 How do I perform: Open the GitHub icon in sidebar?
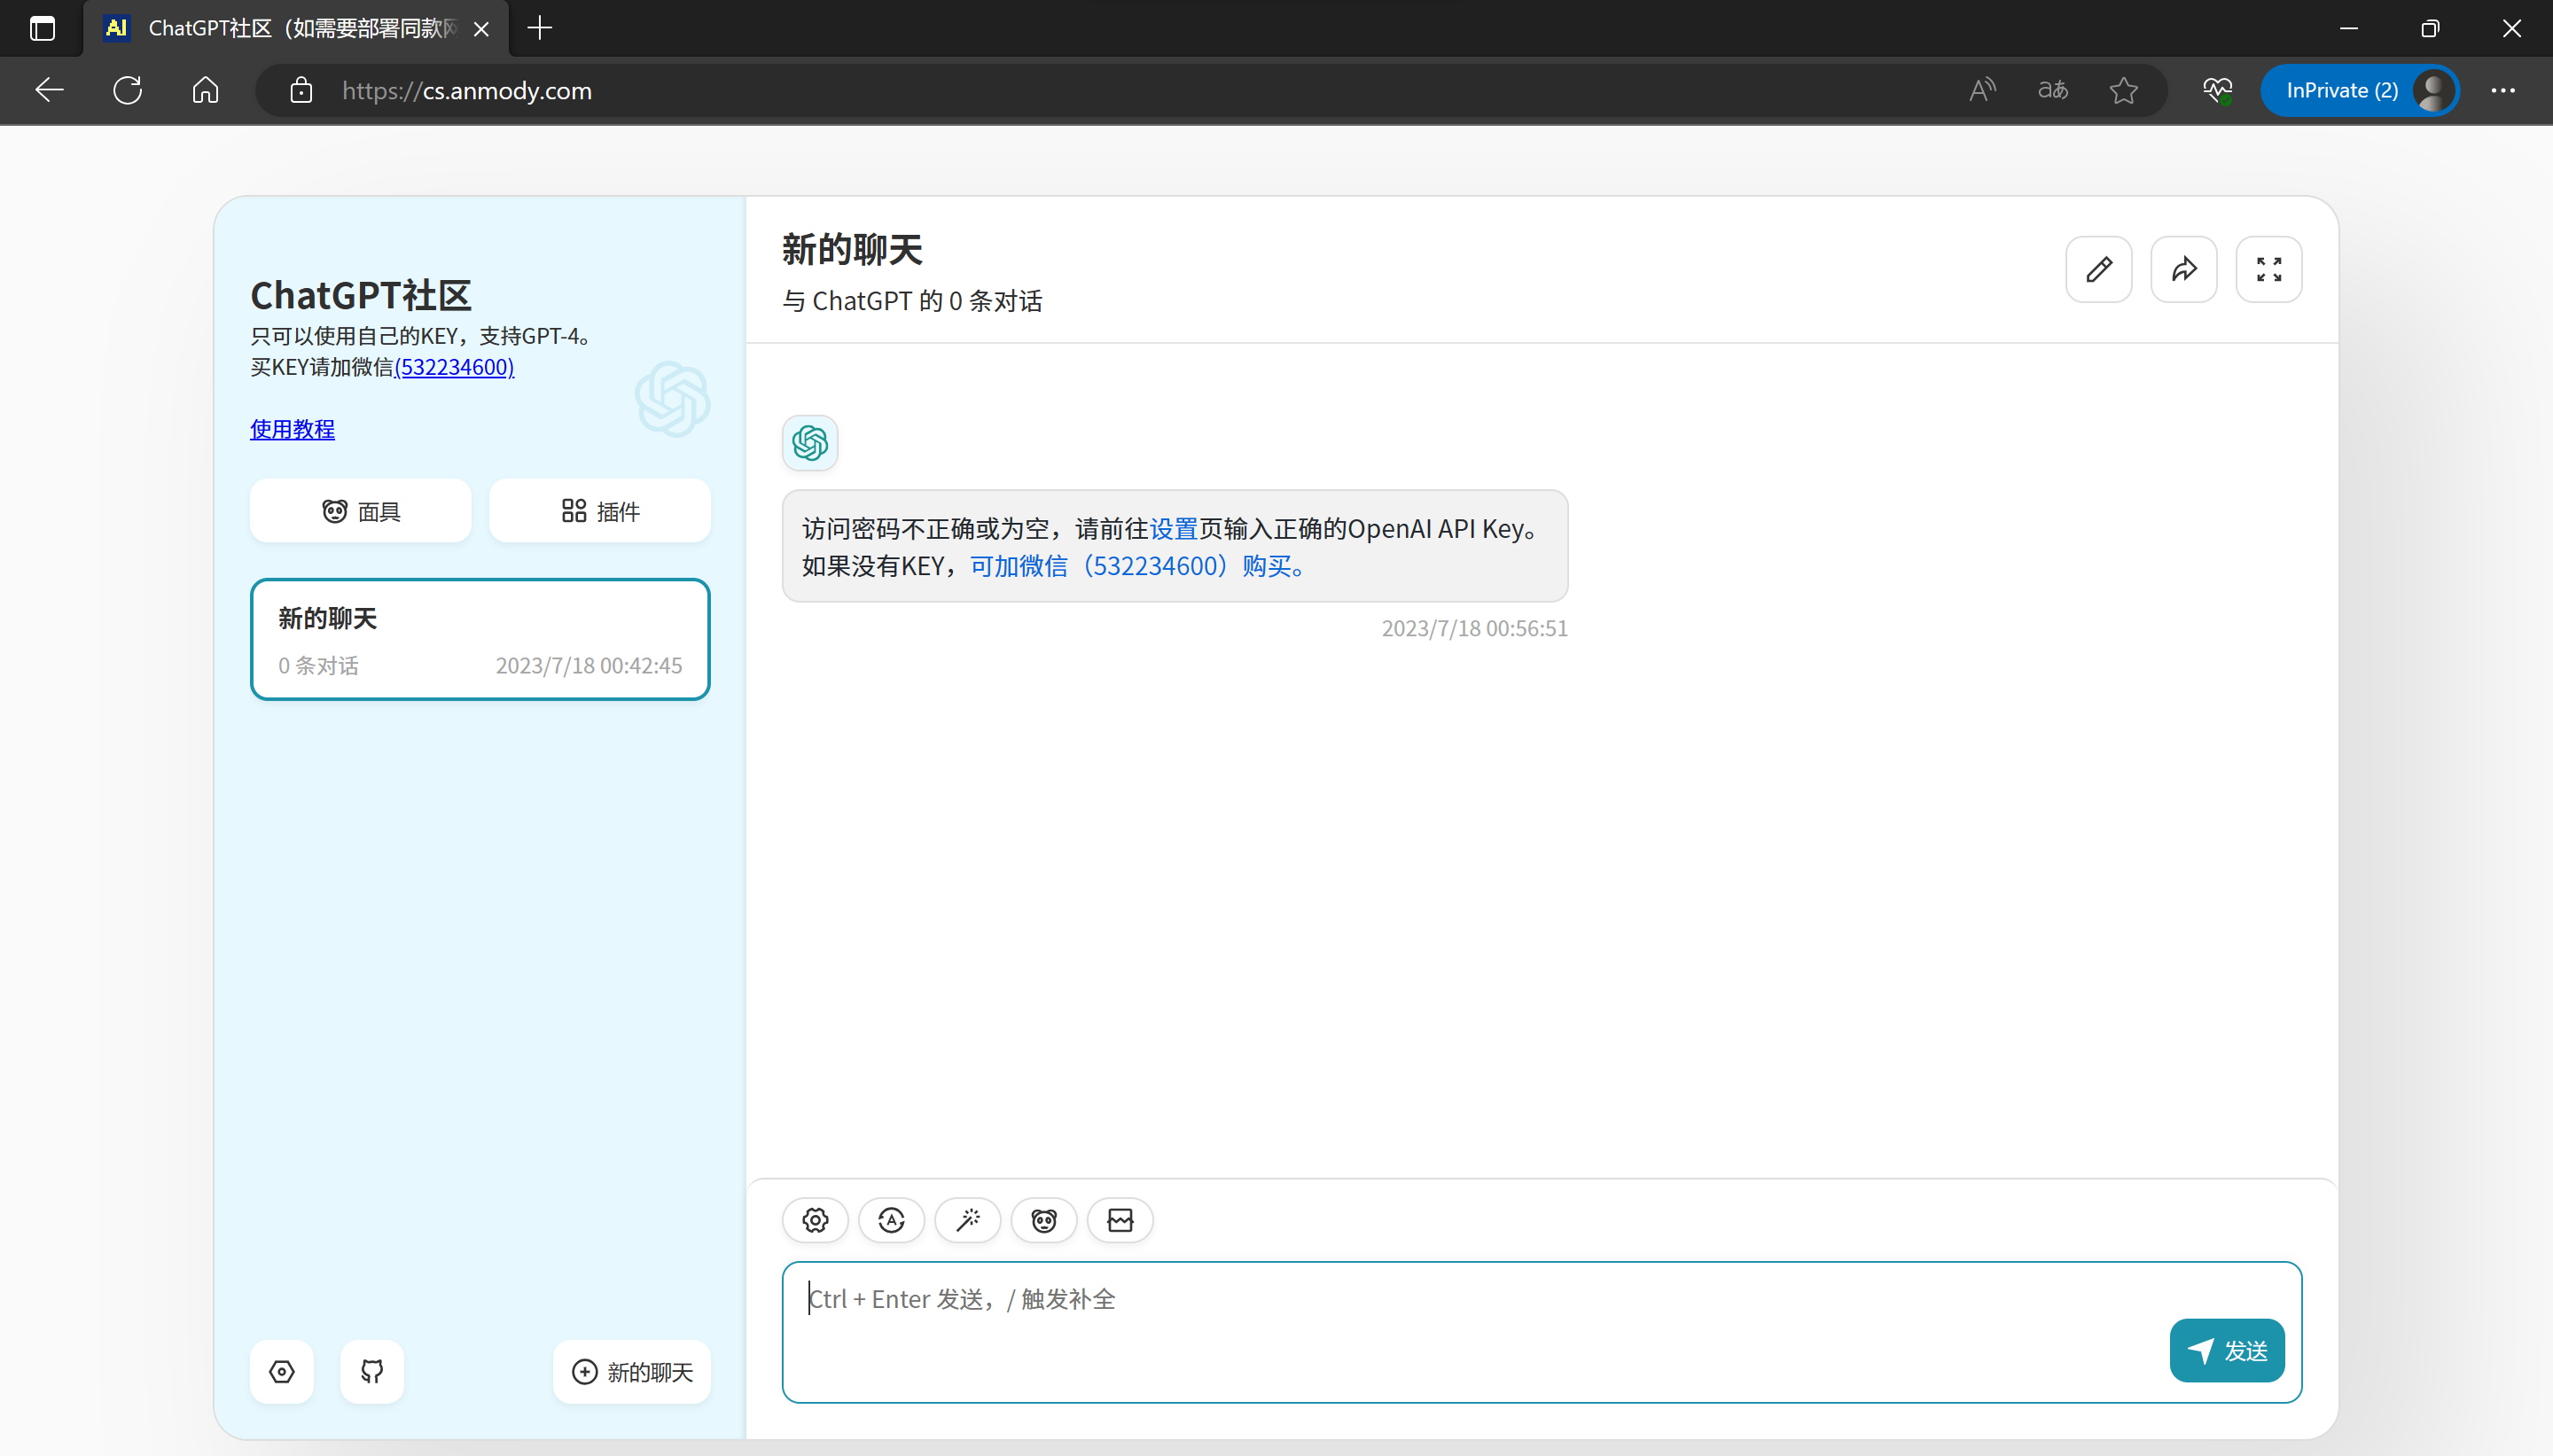pos(372,1371)
